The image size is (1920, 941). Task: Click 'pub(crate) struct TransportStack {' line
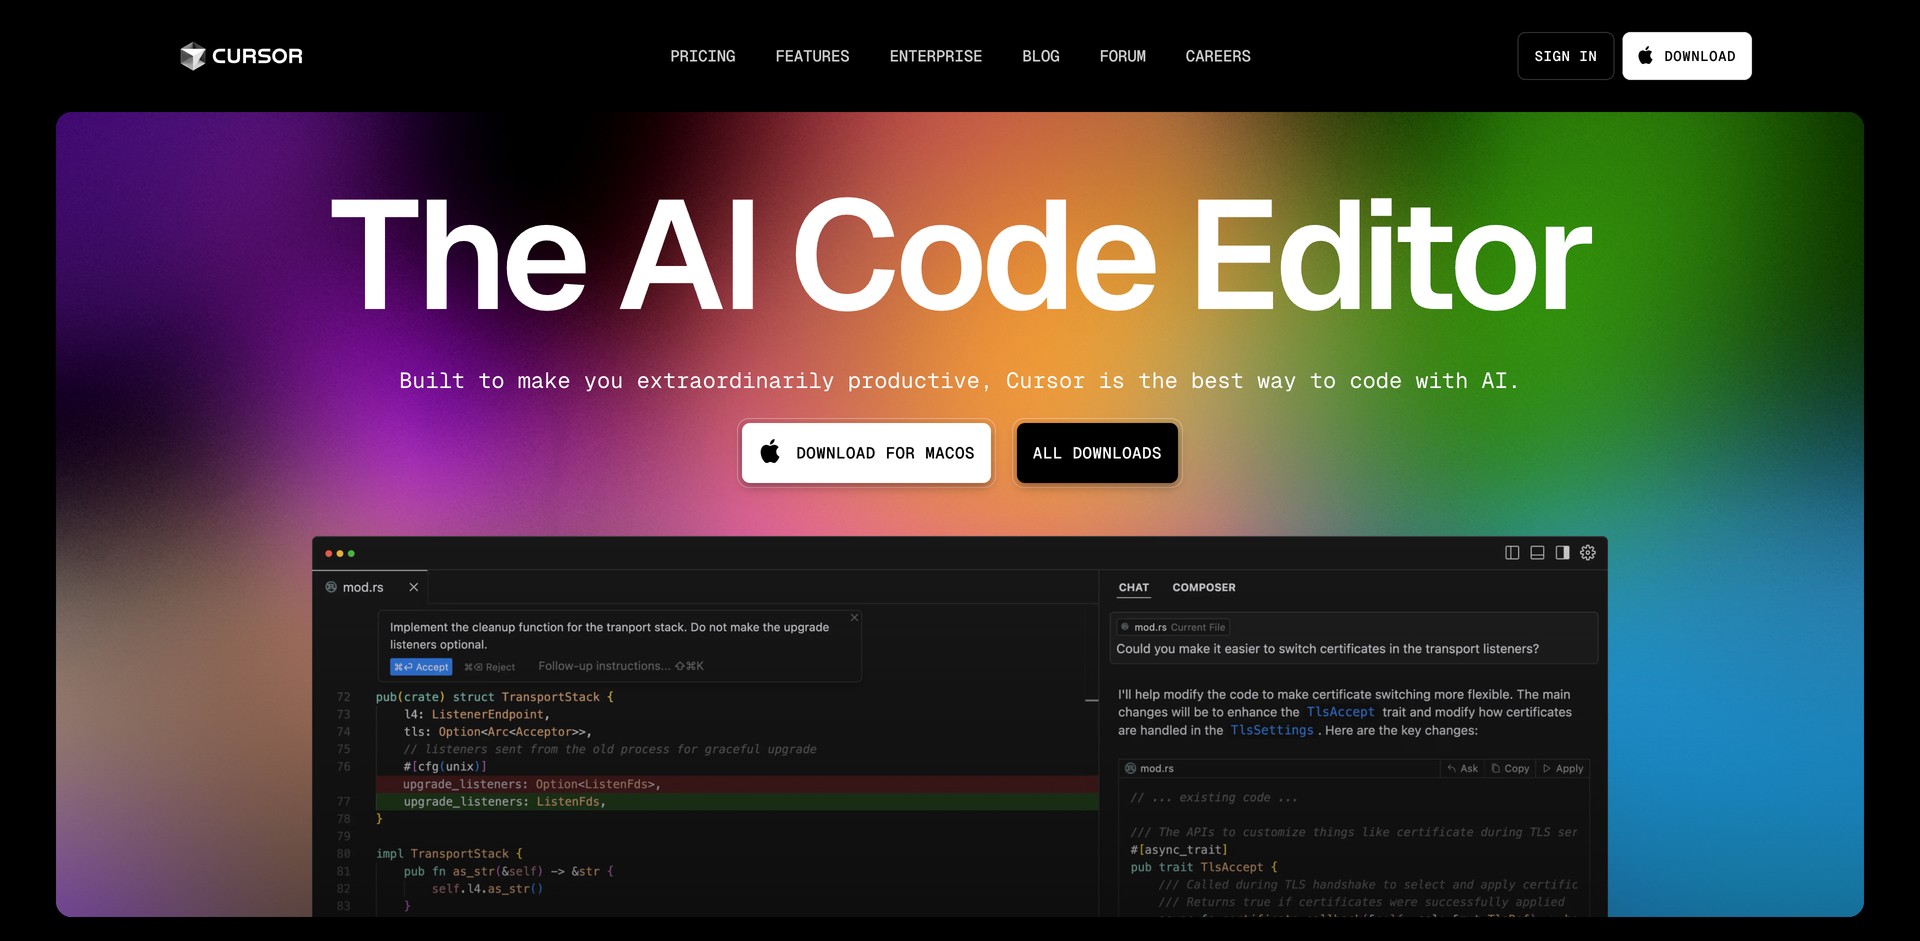coord(495,697)
